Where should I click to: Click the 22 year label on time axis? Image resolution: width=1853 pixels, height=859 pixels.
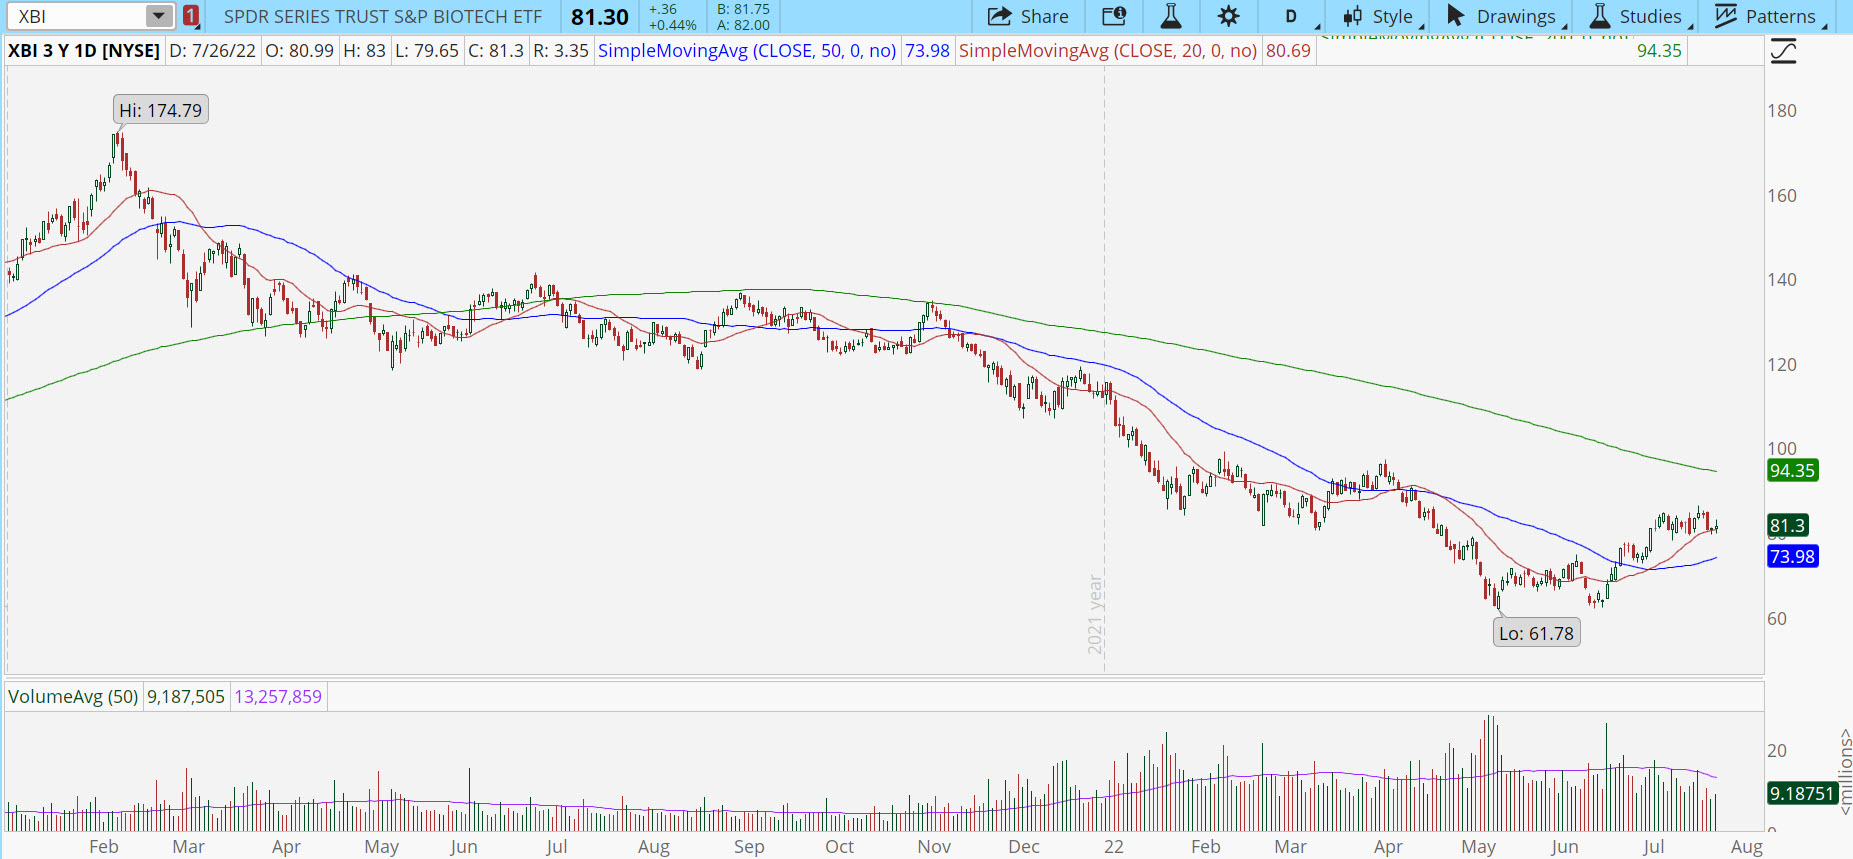point(1114,847)
